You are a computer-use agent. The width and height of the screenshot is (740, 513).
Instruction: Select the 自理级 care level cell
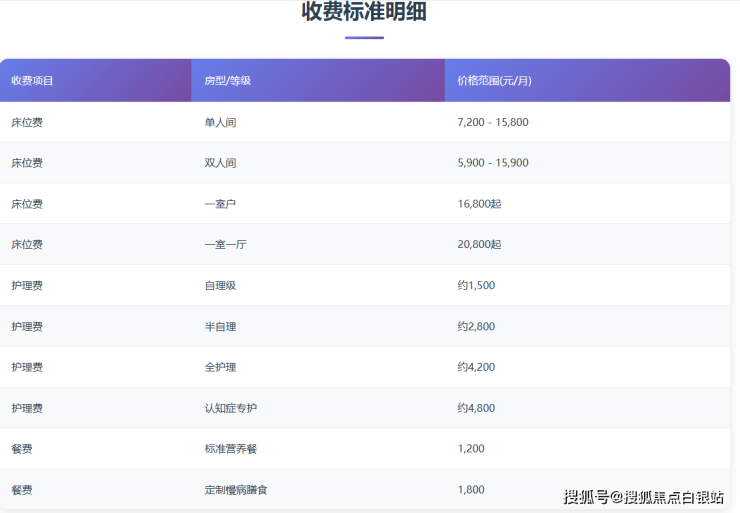220,286
